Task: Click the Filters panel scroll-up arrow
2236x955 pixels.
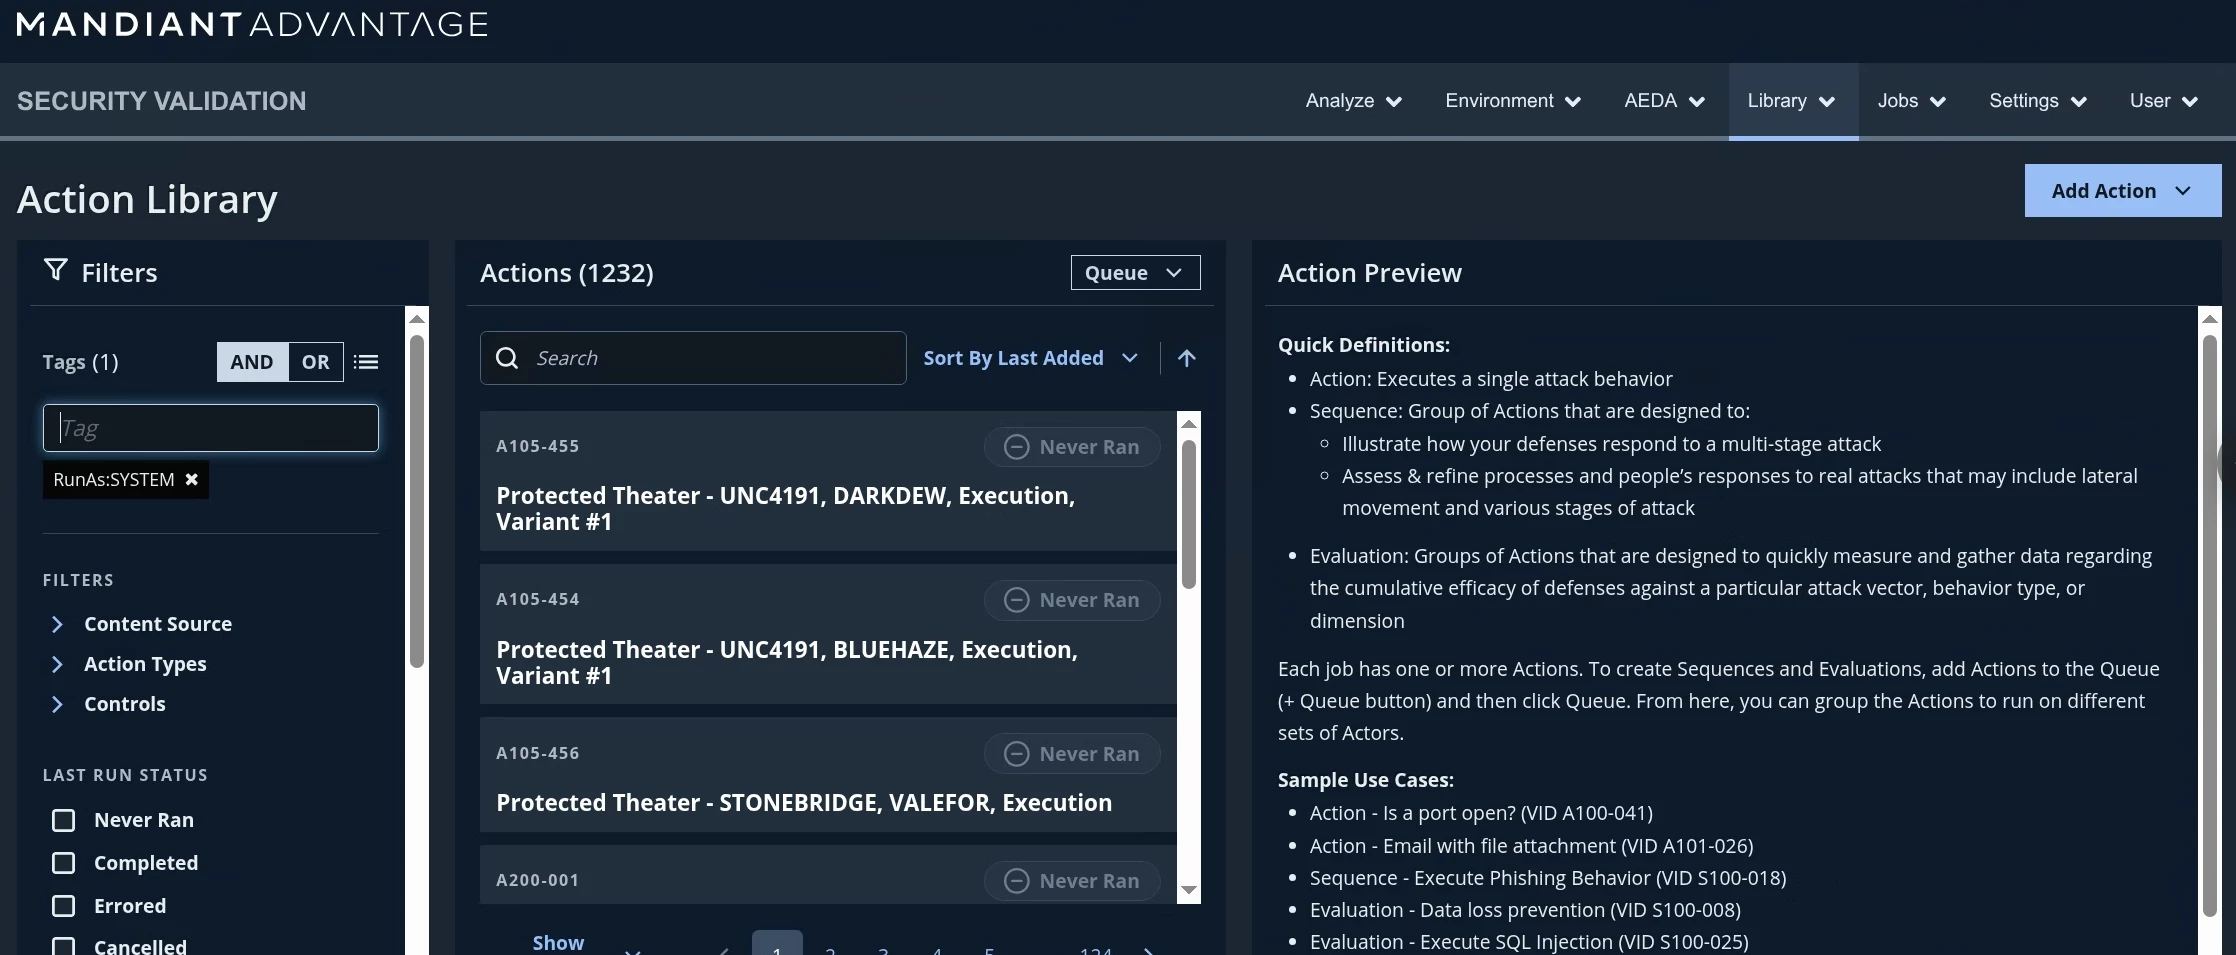Action: [x=417, y=319]
